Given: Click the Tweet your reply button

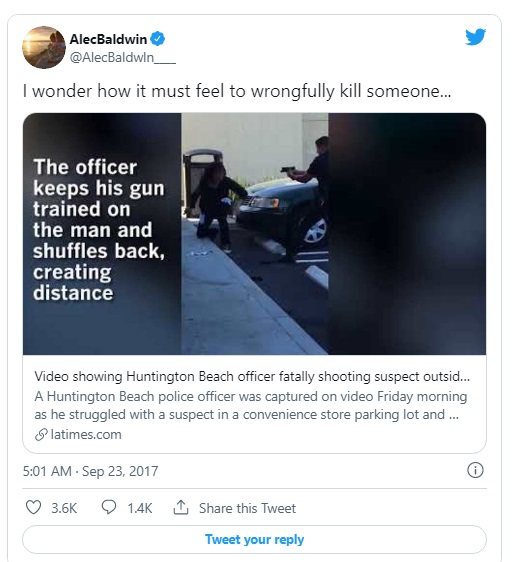Looking at the screenshot, I should coord(254,539).
